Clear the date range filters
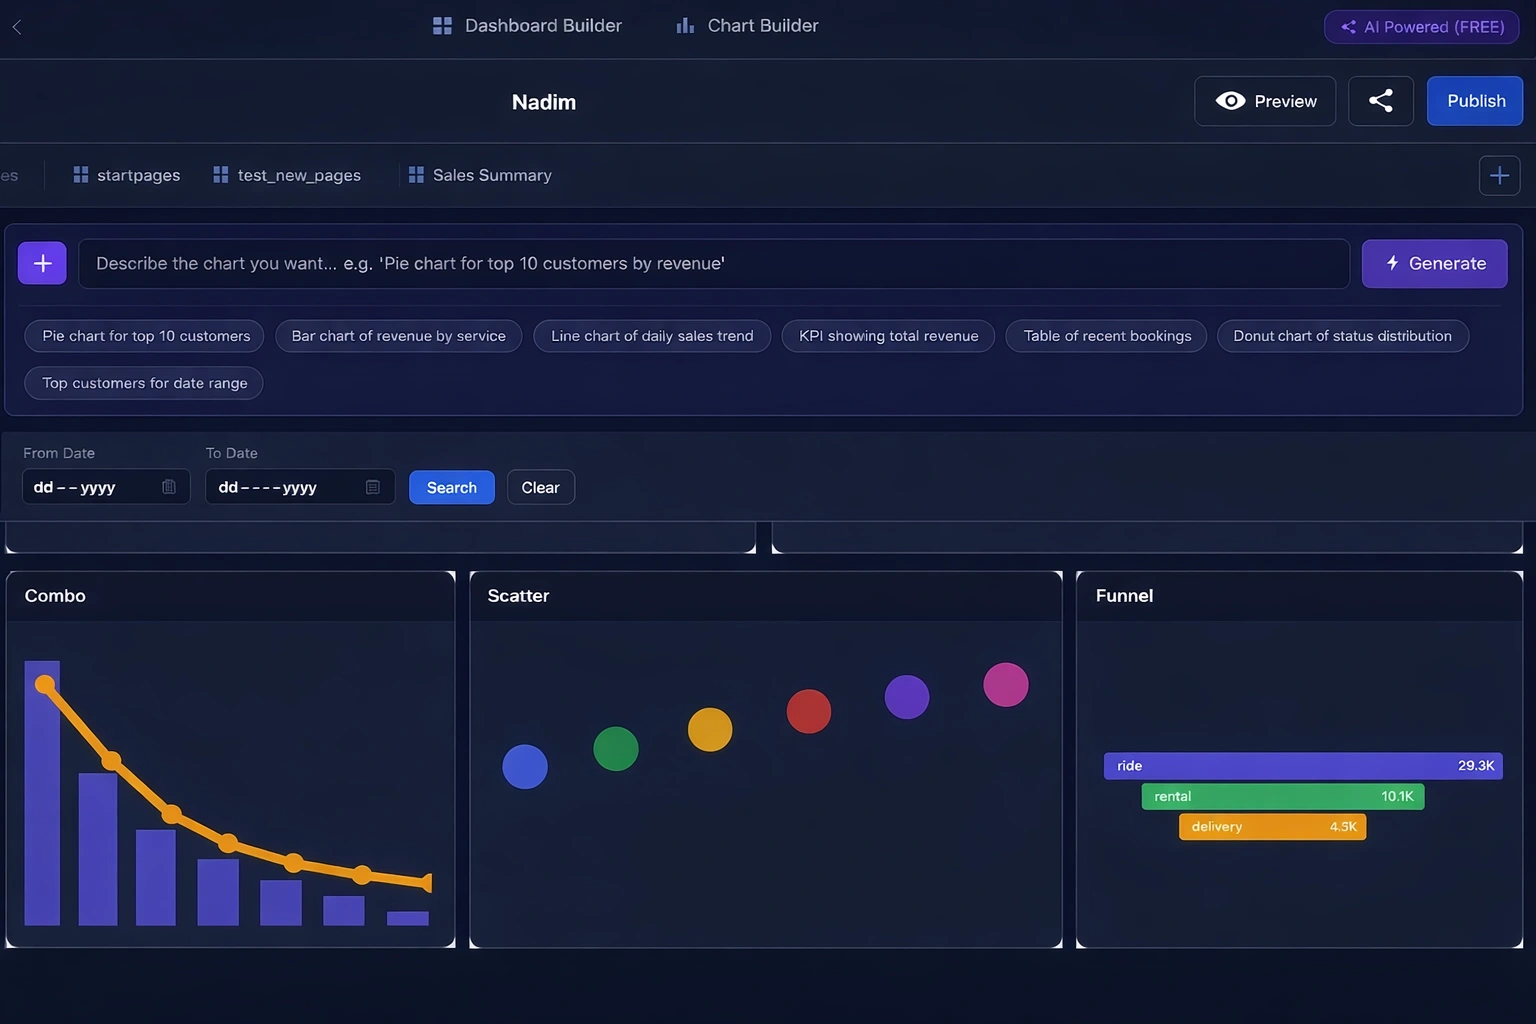 (540, 487)
